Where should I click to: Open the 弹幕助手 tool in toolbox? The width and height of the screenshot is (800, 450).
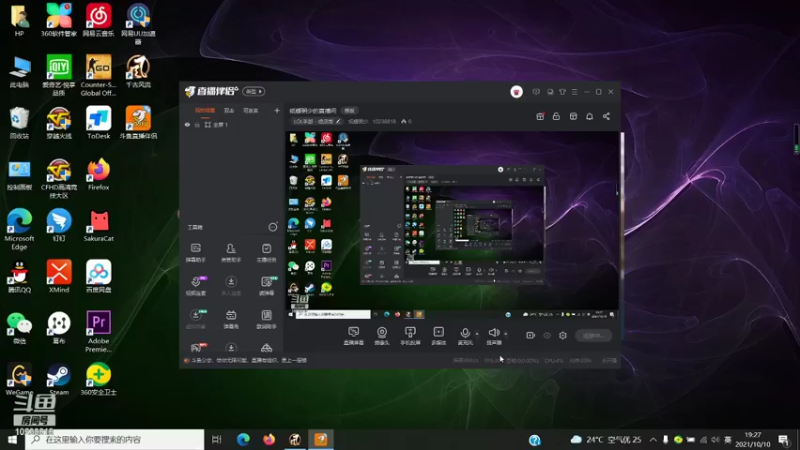pyautogui.click(x=195, y=253)
